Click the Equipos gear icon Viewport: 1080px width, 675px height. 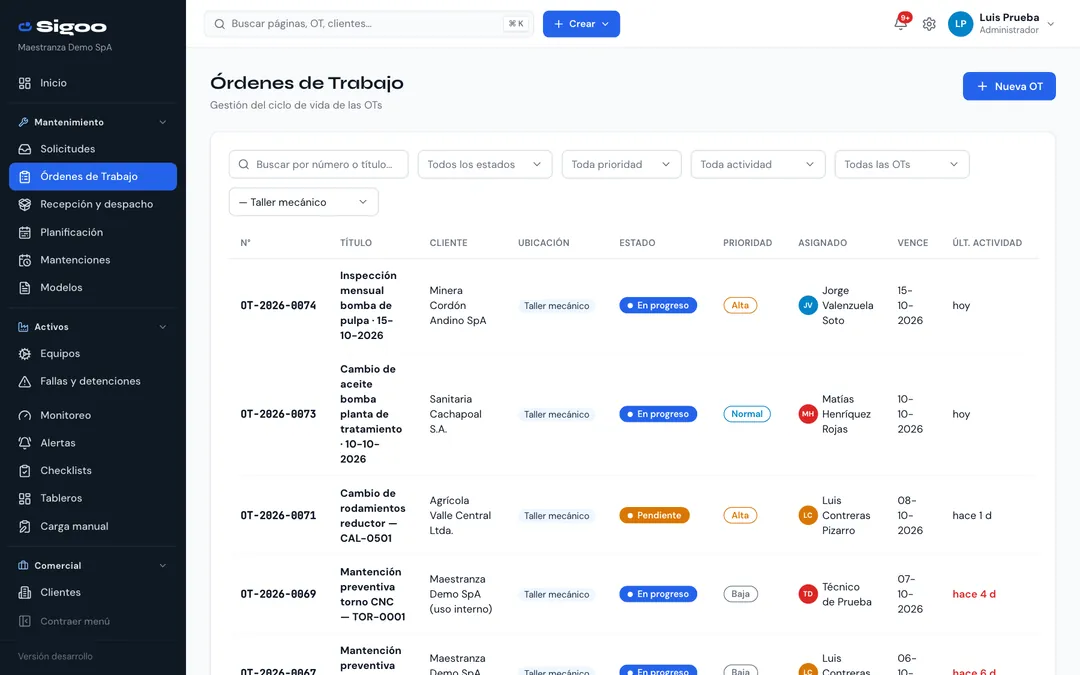25,354
